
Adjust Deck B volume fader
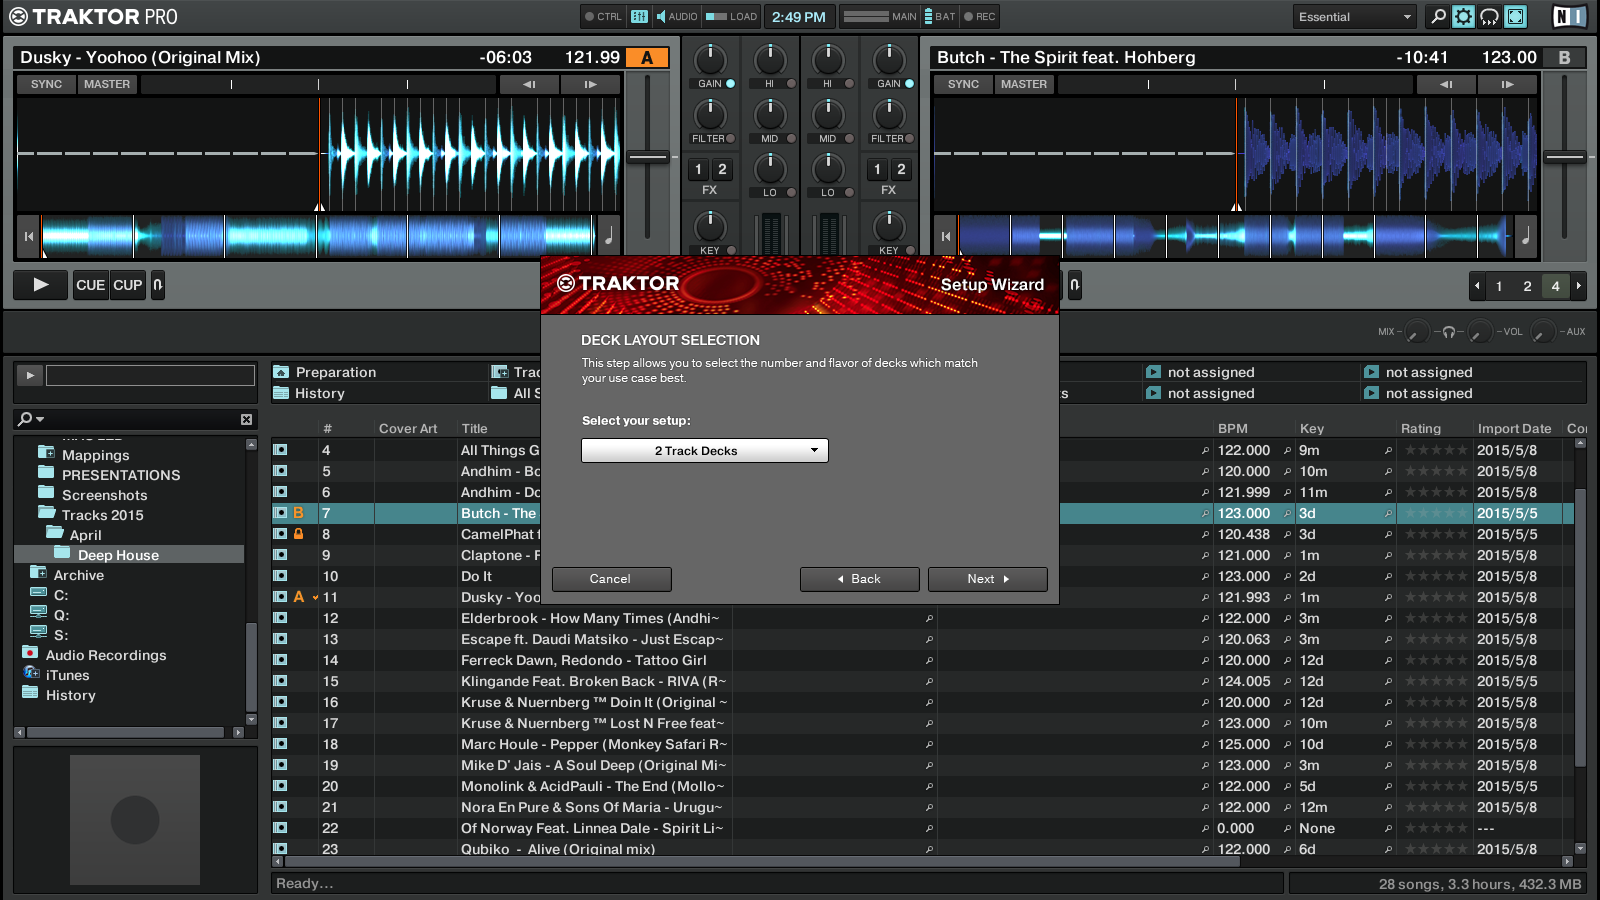[1565, 157]
